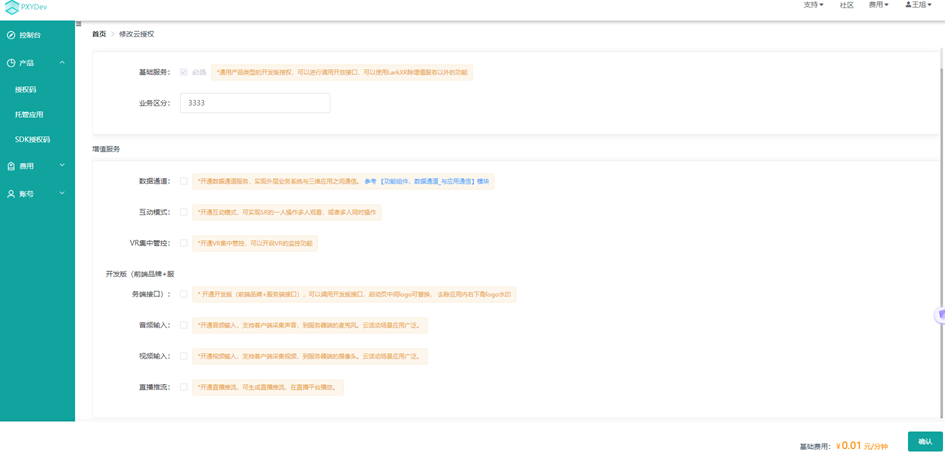Expand the 账号 sidebar chevron
This screenshot has width=945, height=453.
[x=62, y=193]
